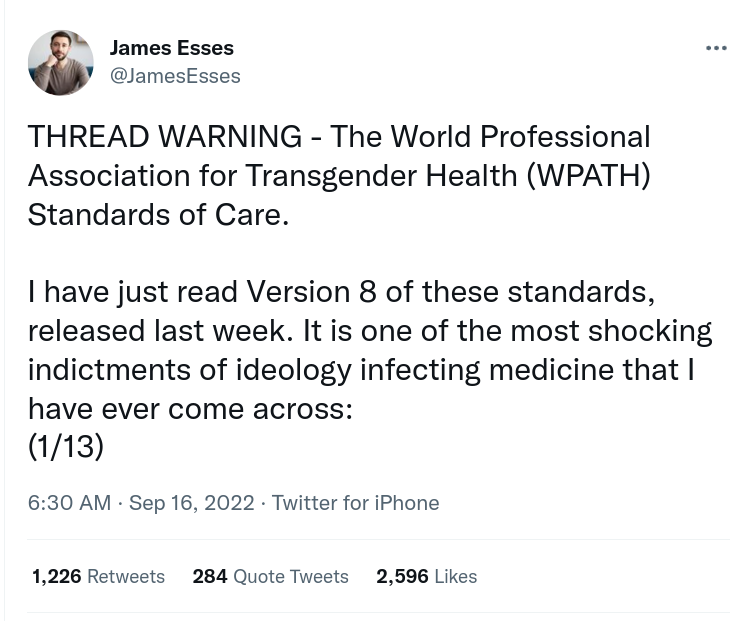Open the tweet's more options ellipsis menu
The width and height of the screenshot is (749, 621).
coord(716,48)
